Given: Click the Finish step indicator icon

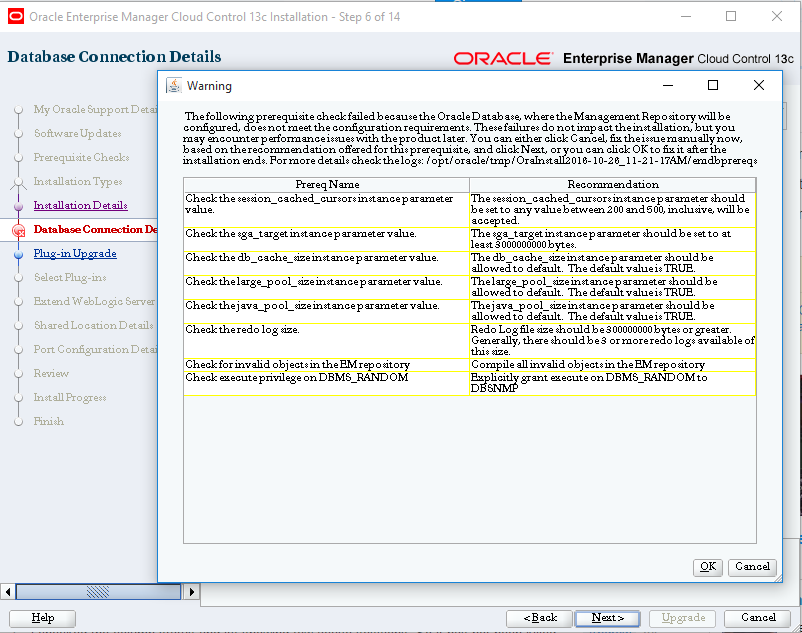Looking at the screenshot, I should [x=19, y=421].
